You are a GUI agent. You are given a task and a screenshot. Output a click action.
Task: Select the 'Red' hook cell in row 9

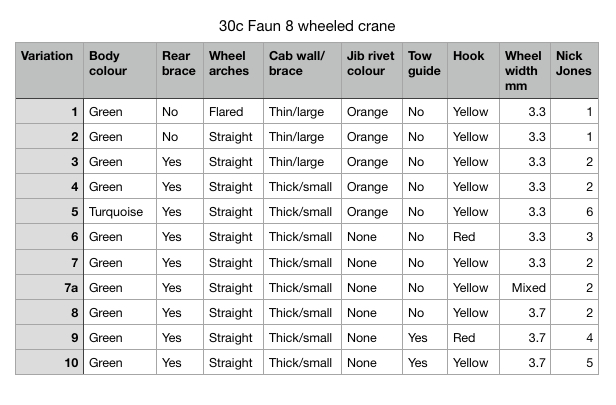[473, 337]
